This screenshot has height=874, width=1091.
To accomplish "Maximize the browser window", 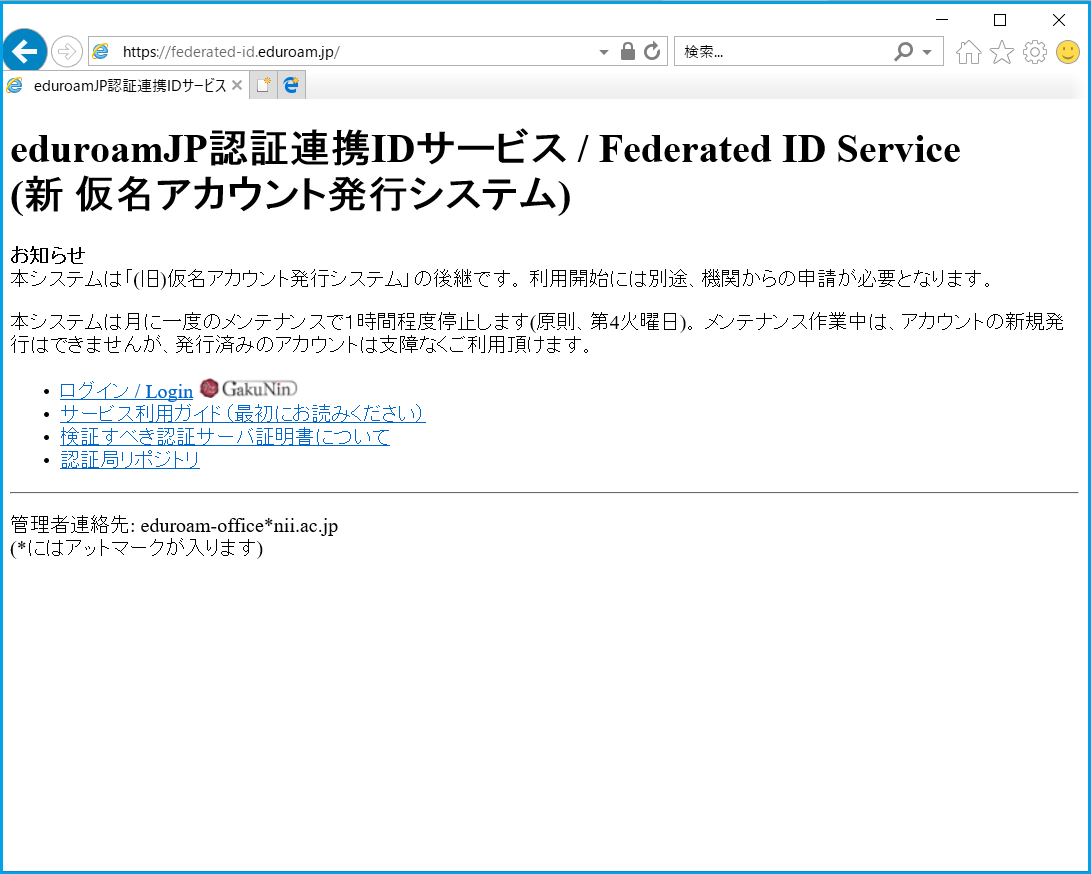I will point(1000,20).
